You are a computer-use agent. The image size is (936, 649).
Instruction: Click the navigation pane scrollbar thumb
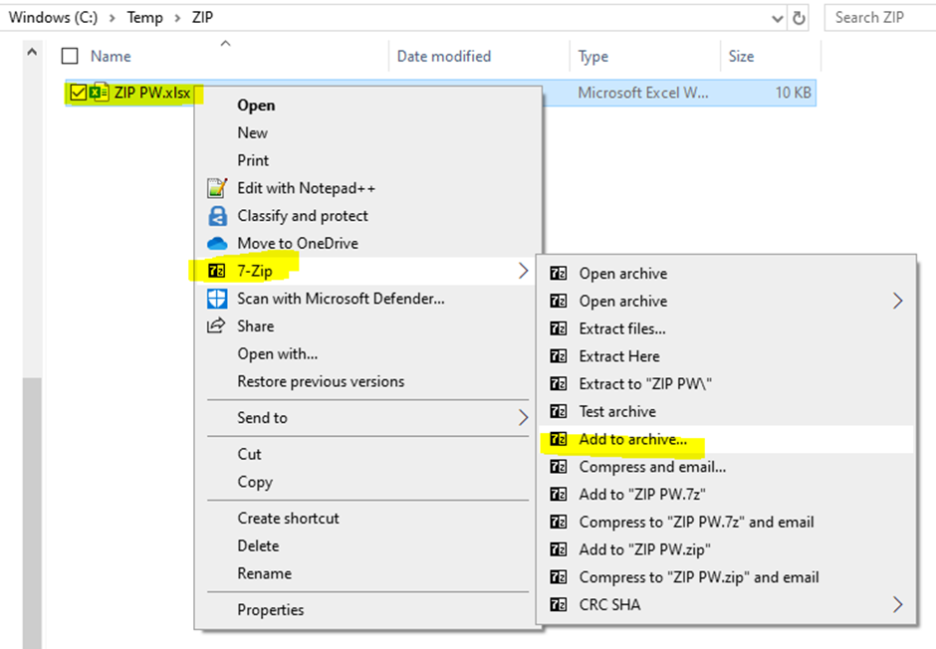click(32, 513)
